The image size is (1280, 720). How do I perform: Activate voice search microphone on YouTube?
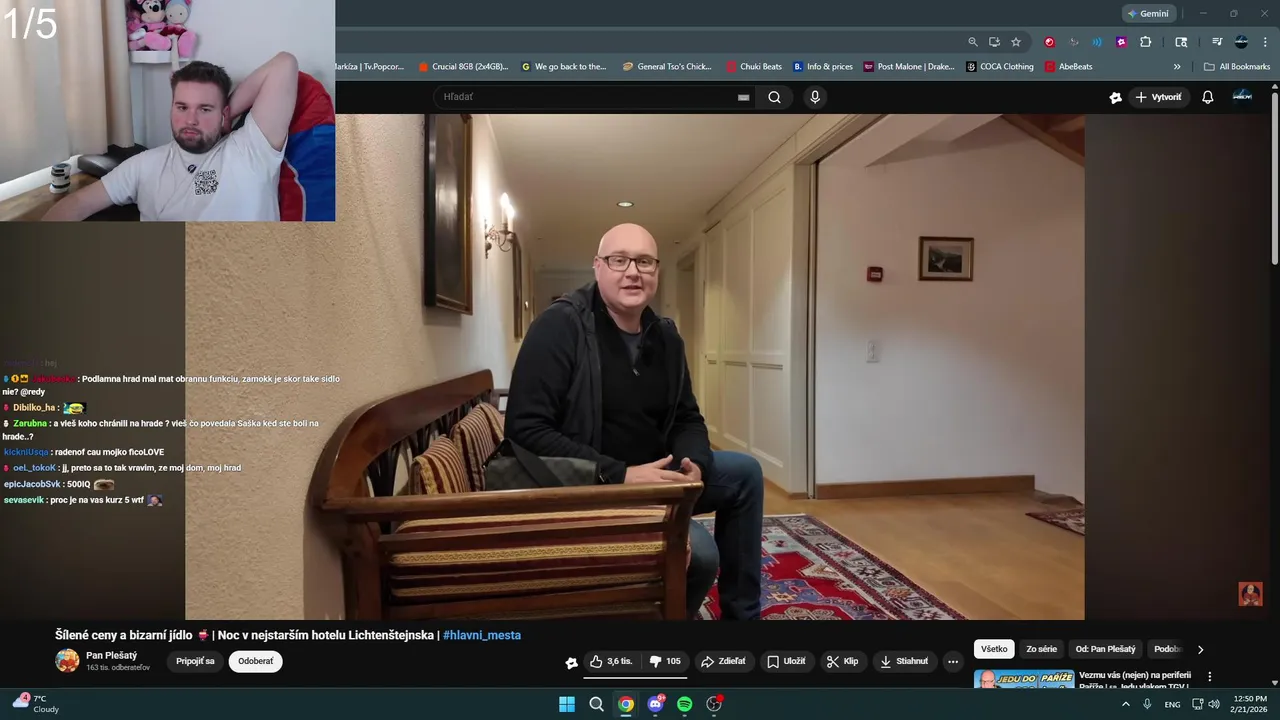point(815,97)
